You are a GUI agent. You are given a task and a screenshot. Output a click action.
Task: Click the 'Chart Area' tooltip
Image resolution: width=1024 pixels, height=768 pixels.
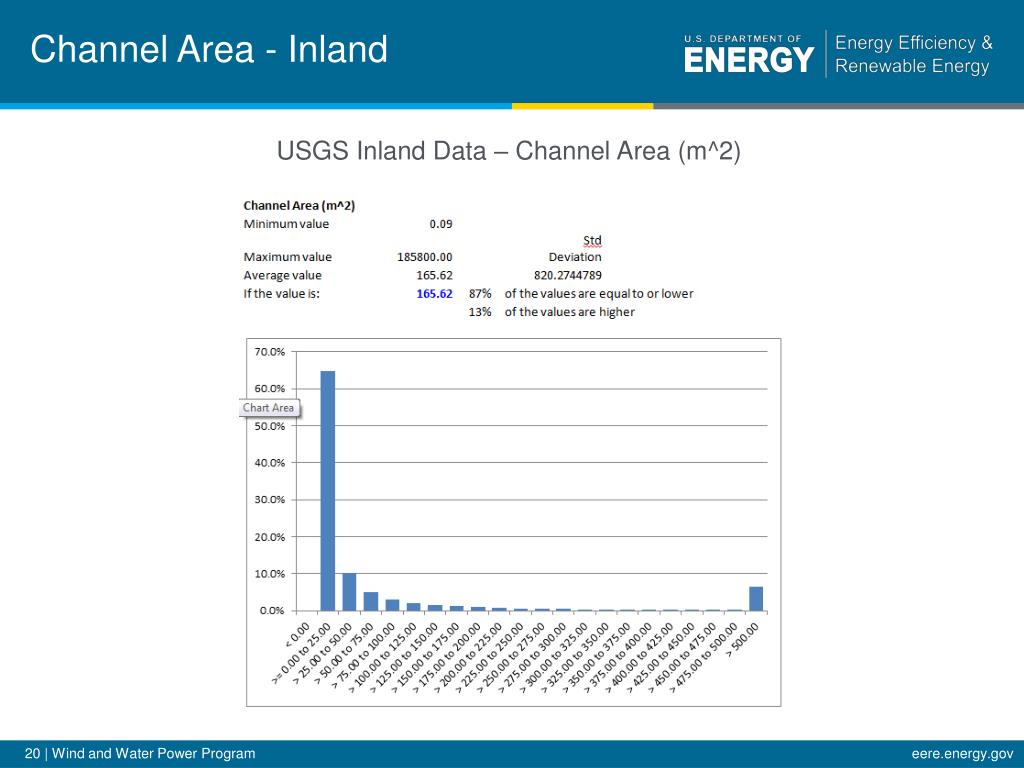(x=268, y=408)
